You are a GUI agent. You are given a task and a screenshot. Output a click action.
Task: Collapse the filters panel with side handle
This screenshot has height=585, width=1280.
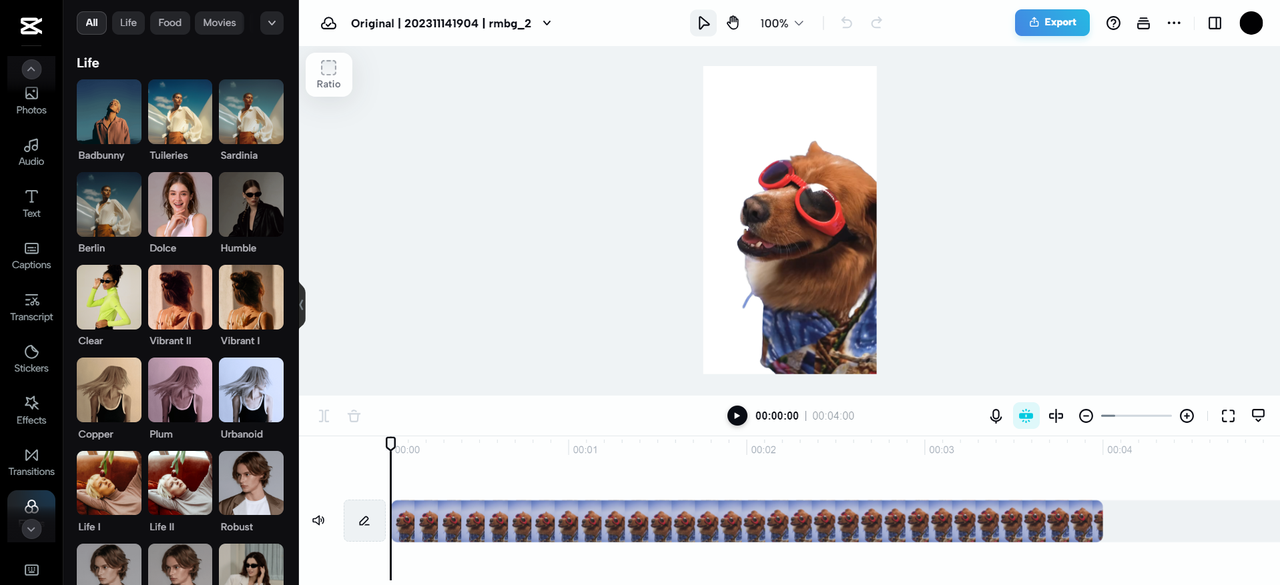(302, 305)
